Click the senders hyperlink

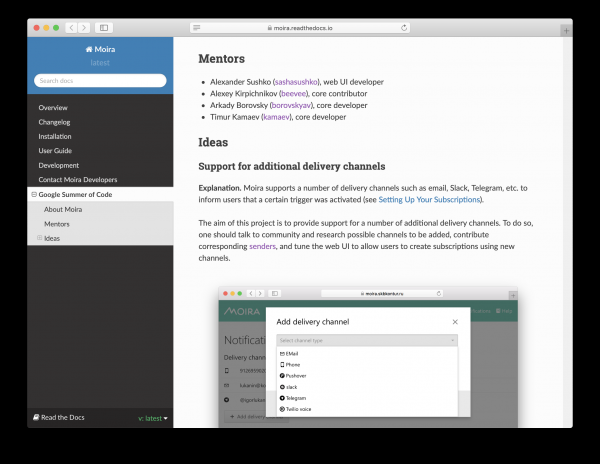click(263, 246)
